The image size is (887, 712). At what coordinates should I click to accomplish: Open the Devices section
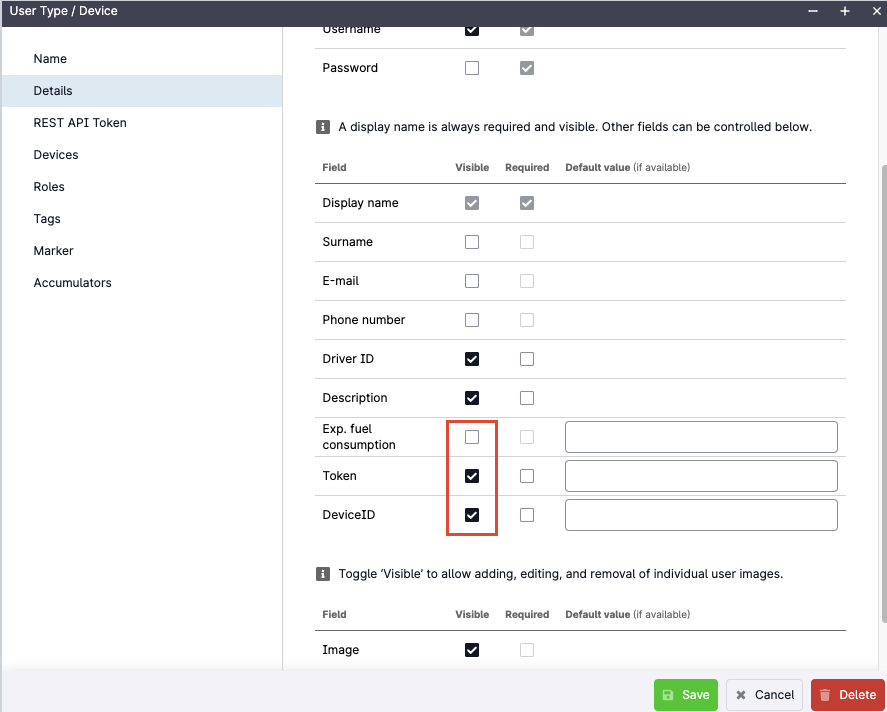pyautogui.click(x=55, y=154)
